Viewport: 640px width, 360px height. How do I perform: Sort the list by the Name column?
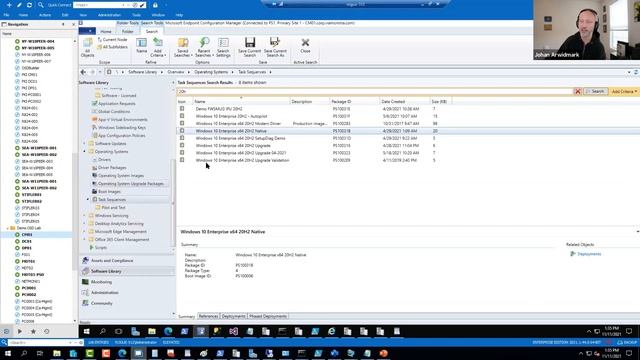[241, 101]
